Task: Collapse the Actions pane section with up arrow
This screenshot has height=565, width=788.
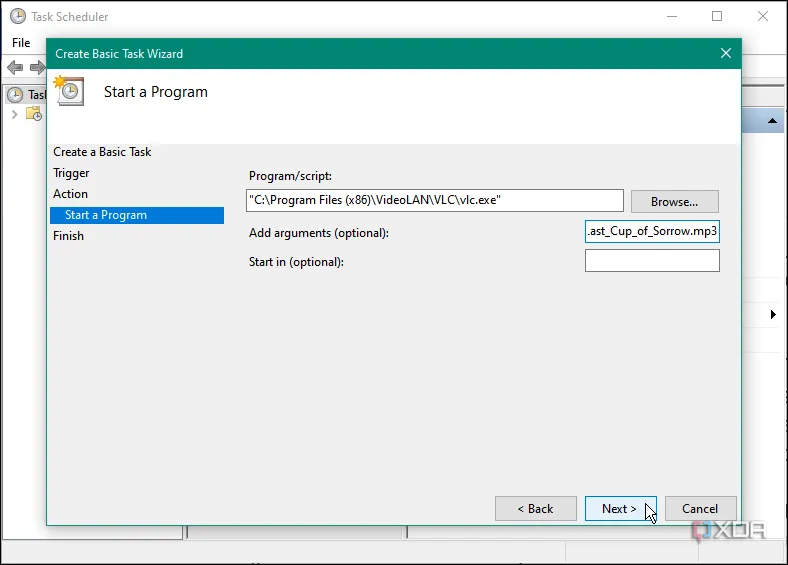Action: pyautogui.click(x=773, y=121)
